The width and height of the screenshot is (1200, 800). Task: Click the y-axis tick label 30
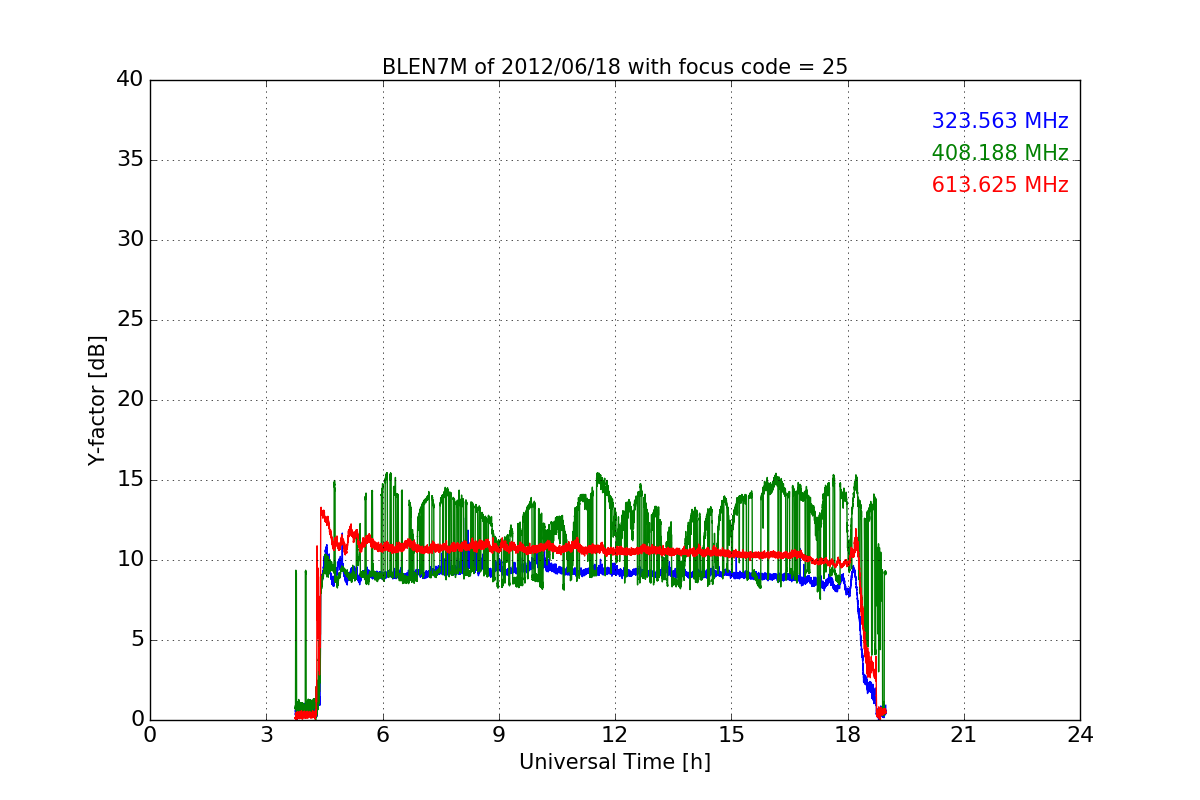click(130, 240)
